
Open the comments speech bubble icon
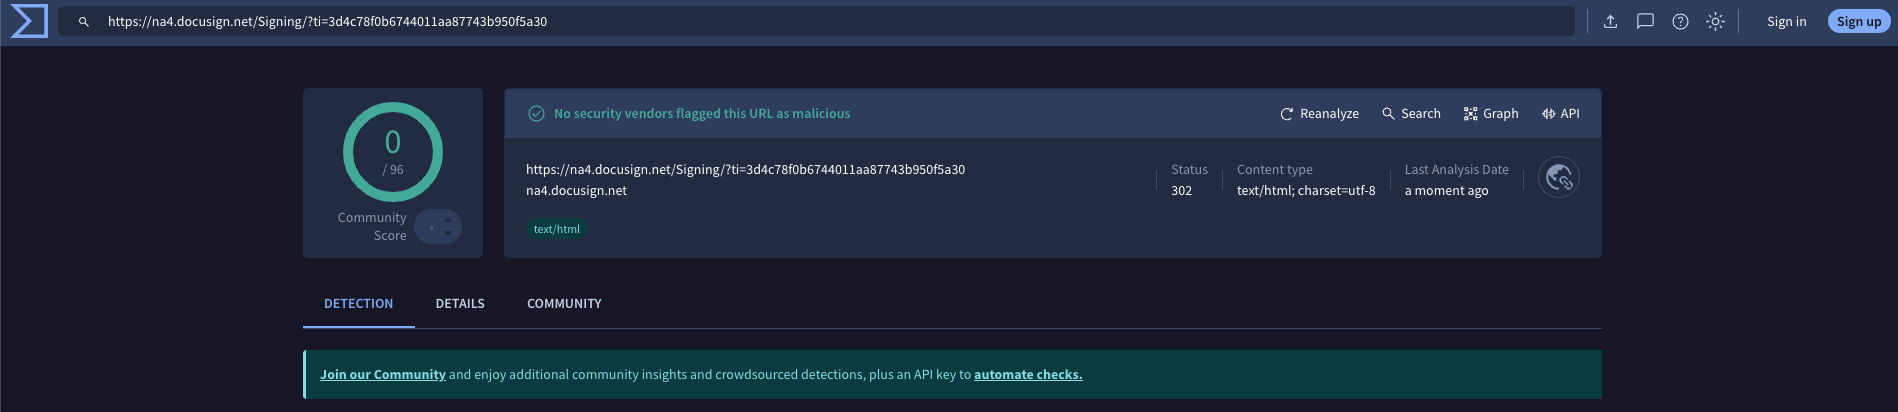click(x=1645, y=21)
